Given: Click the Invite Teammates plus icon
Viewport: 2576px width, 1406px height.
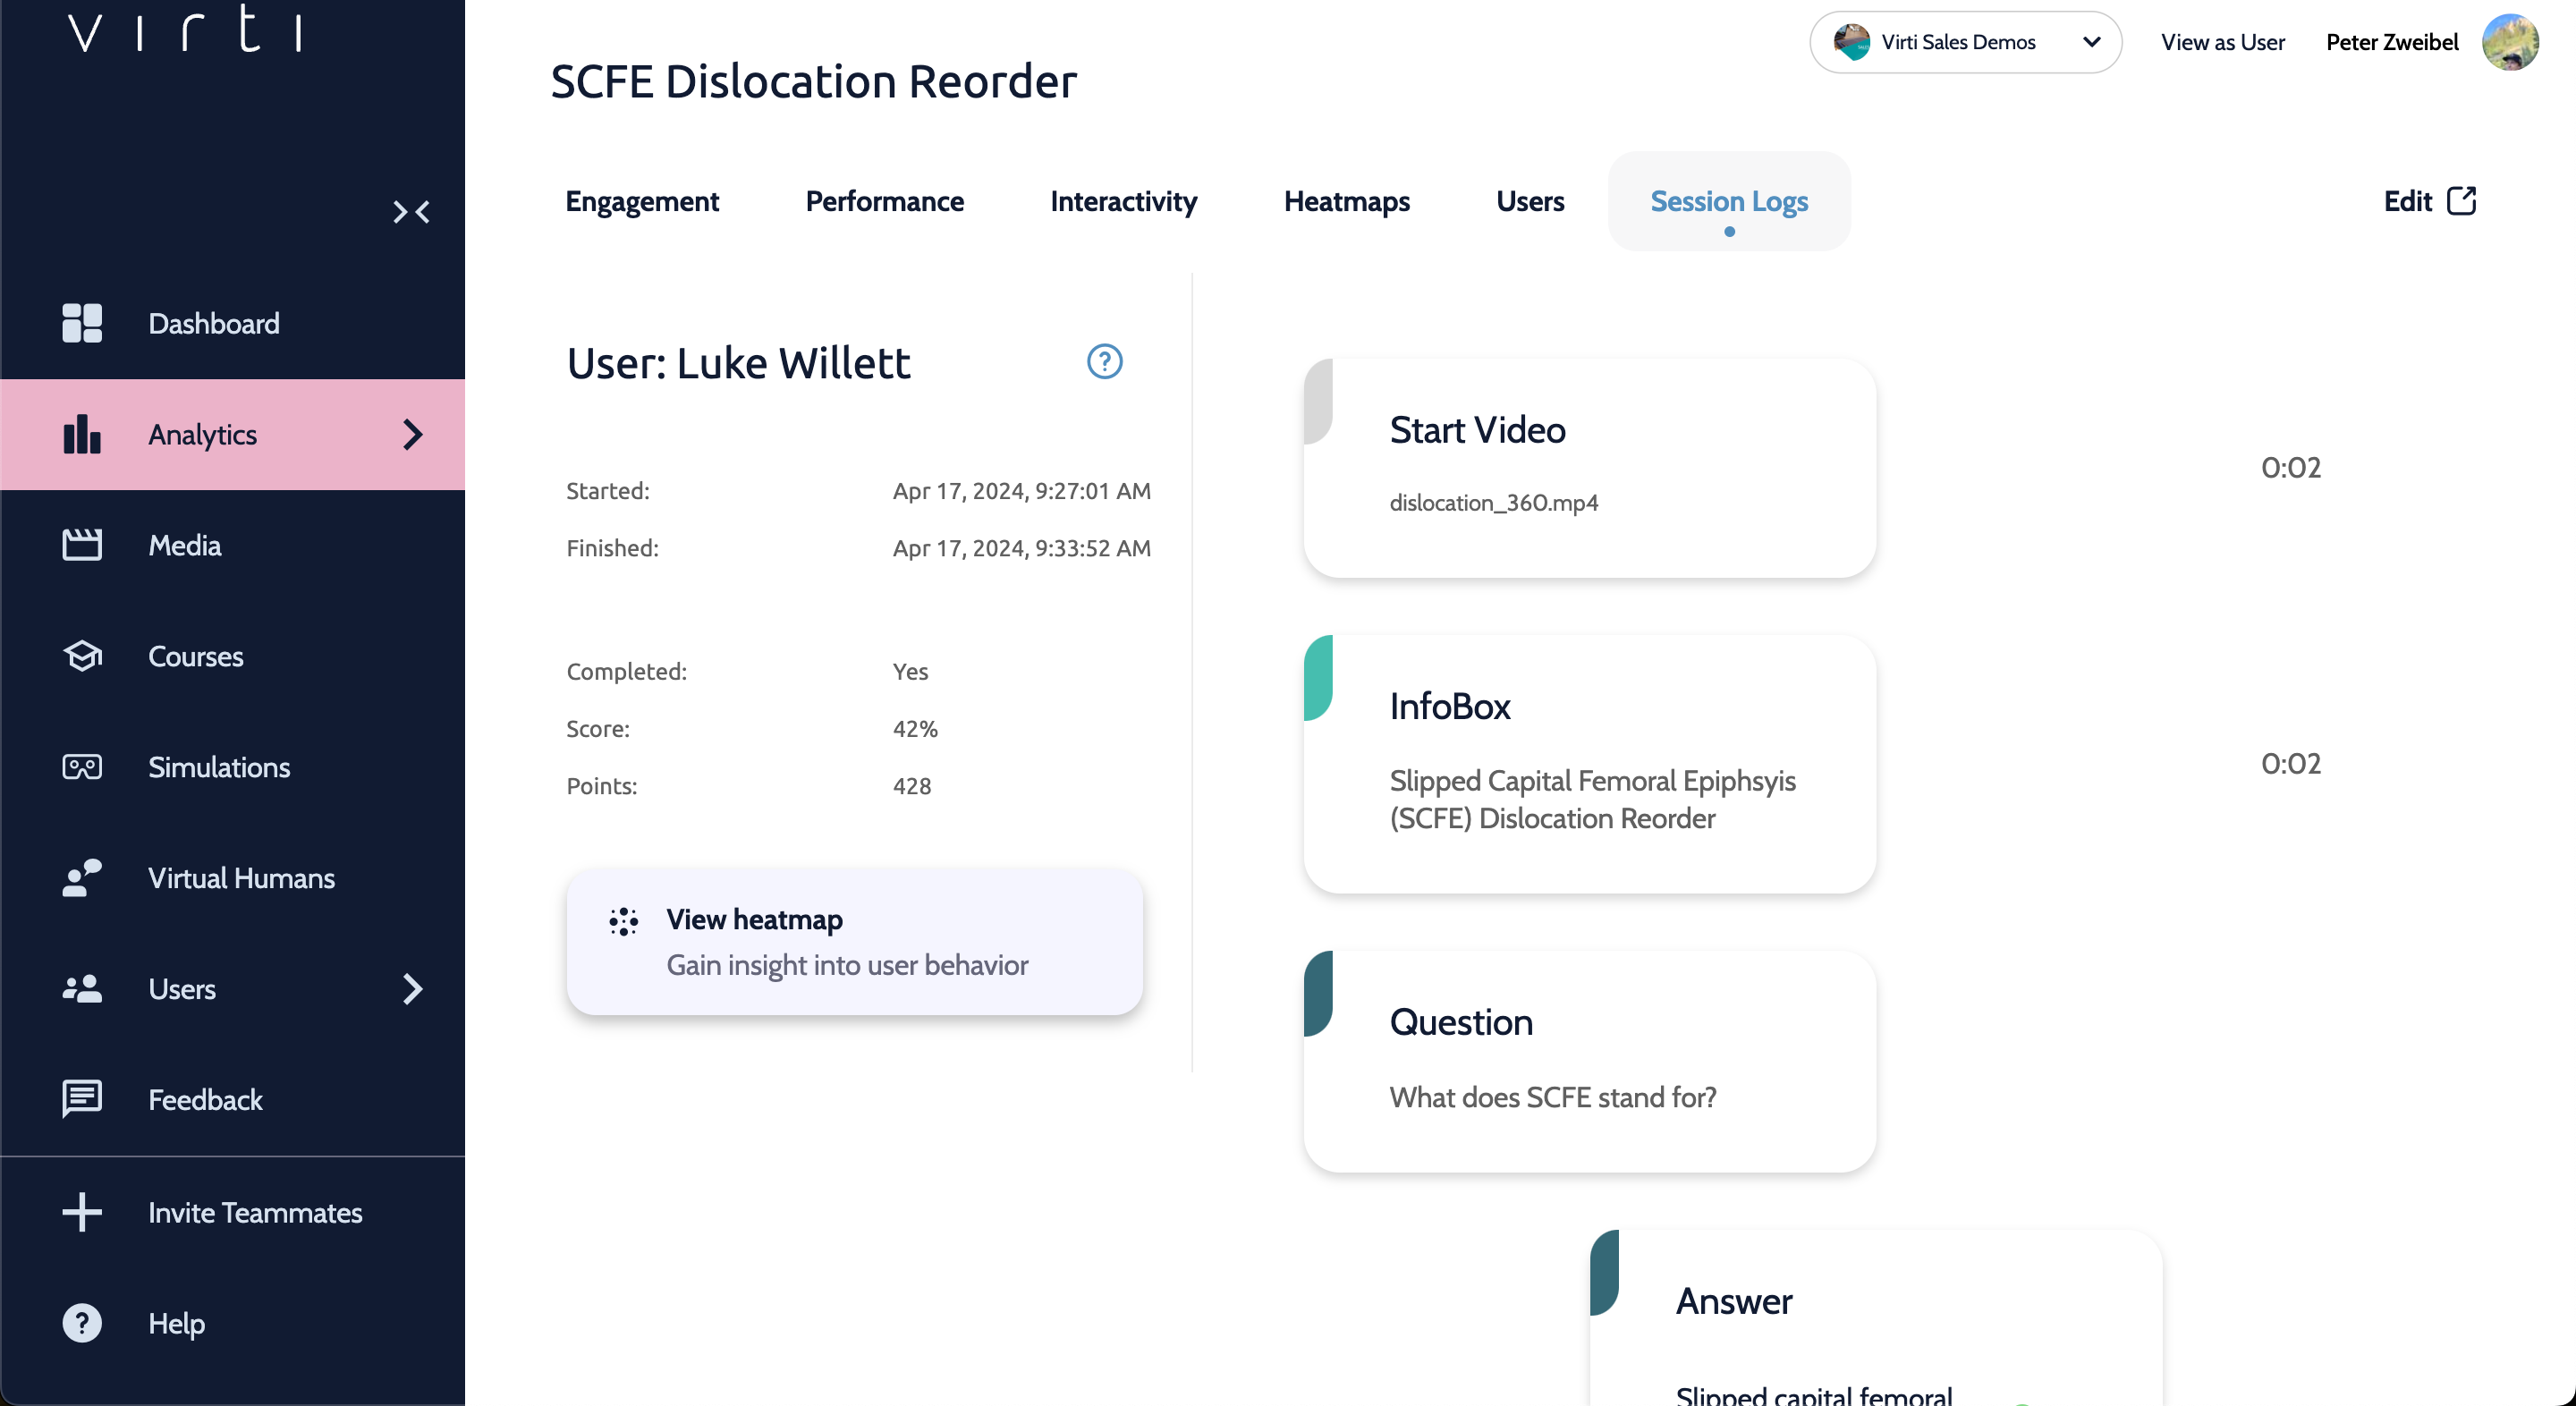Looking at the screenshot, I should pos(82,1211).
